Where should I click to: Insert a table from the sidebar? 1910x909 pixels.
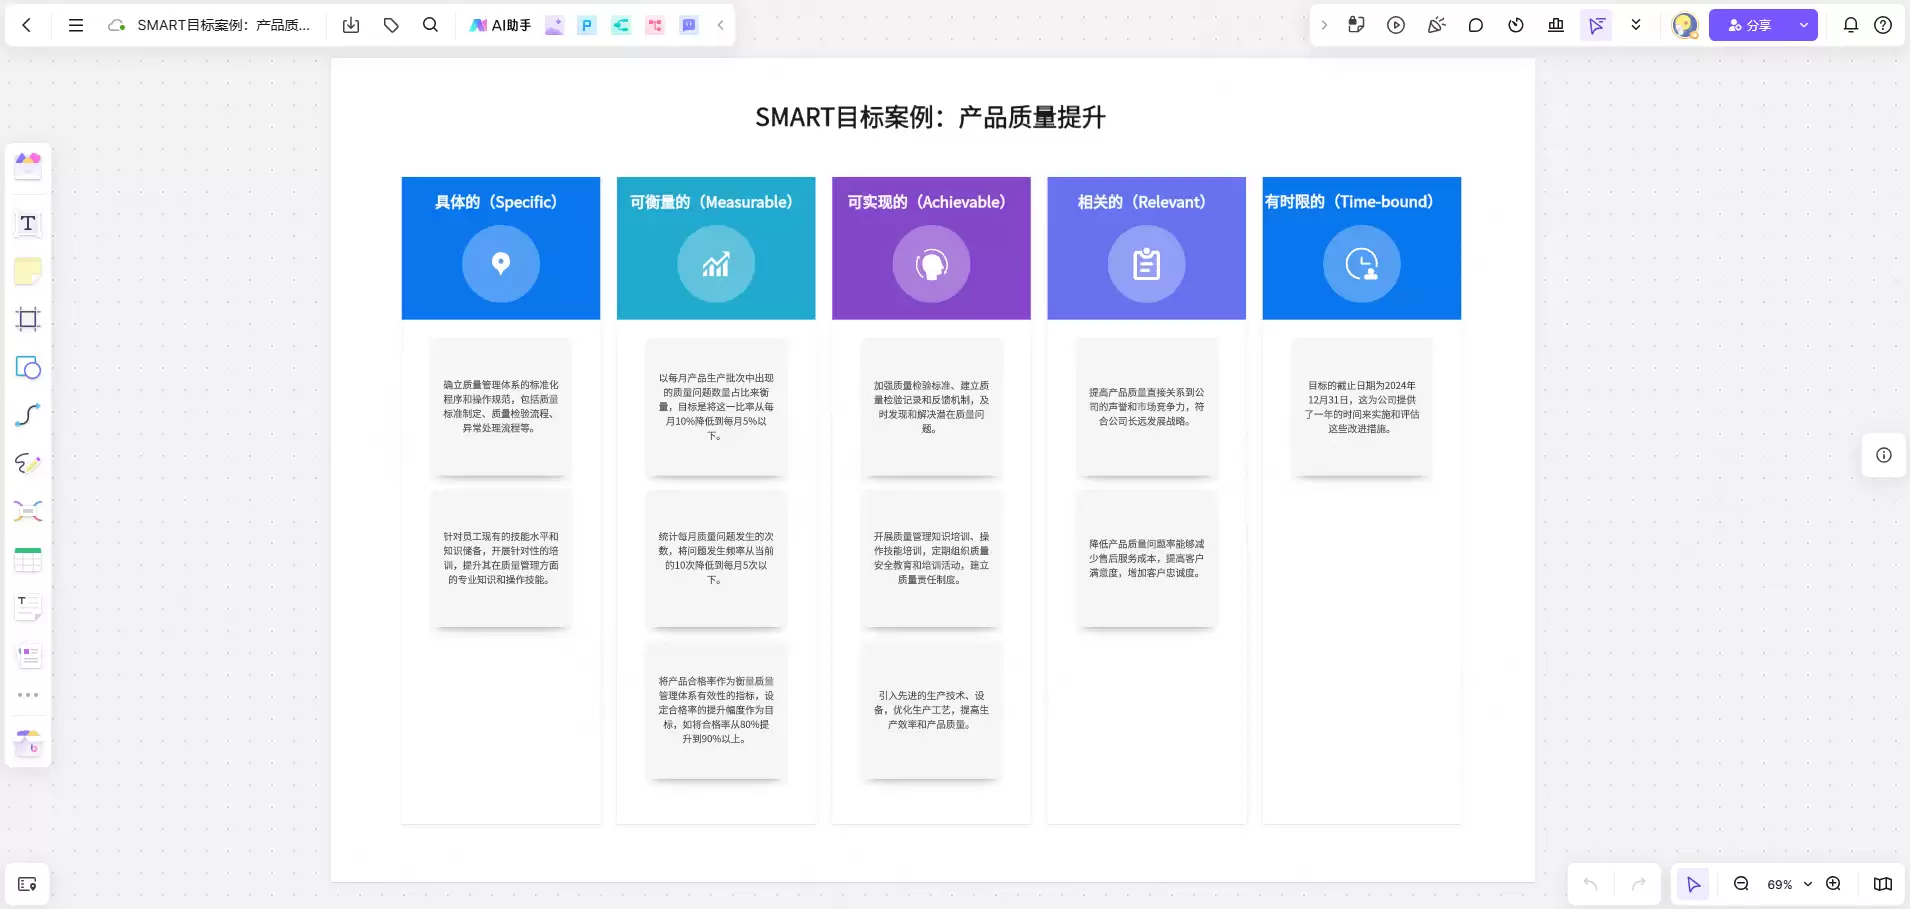(28, 559)
